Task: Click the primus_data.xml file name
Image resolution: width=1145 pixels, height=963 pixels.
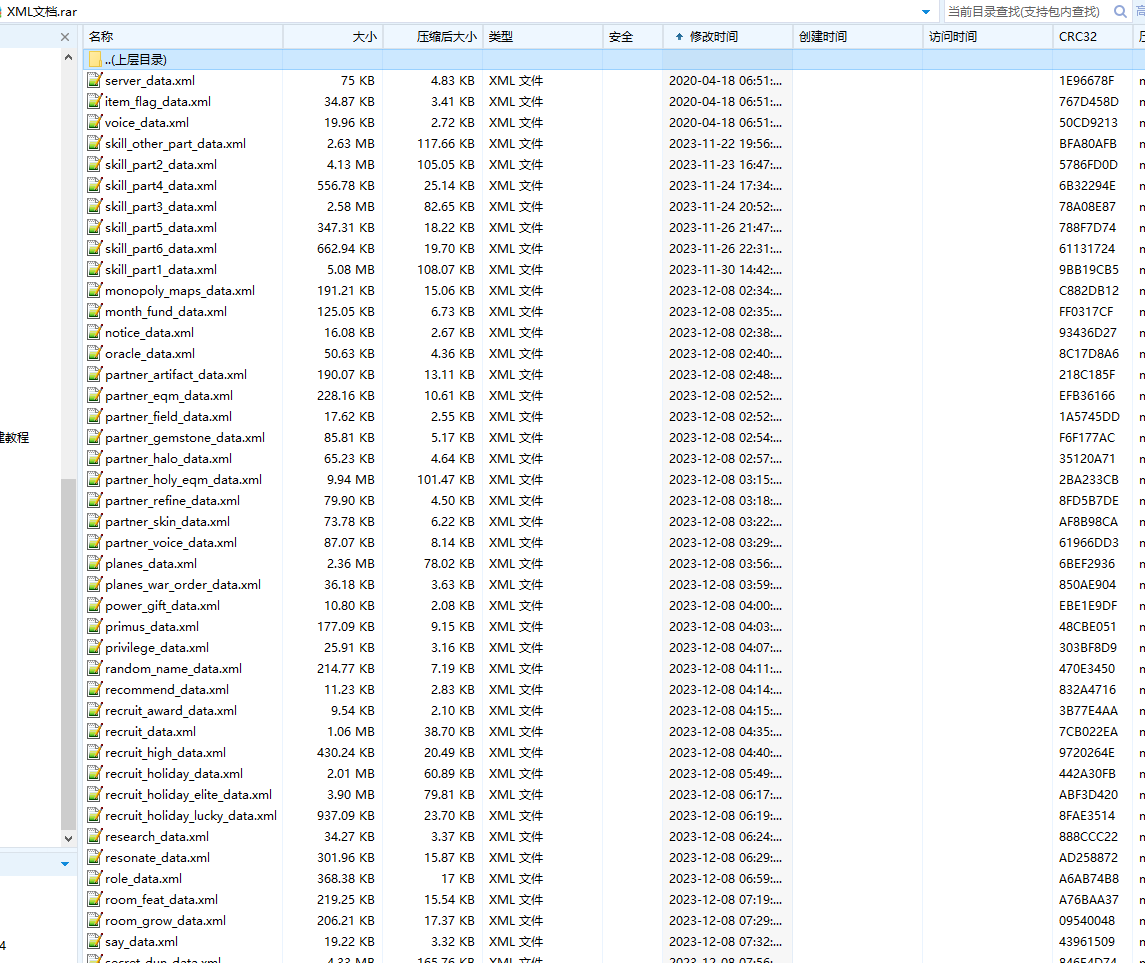Action: (152, 626)
